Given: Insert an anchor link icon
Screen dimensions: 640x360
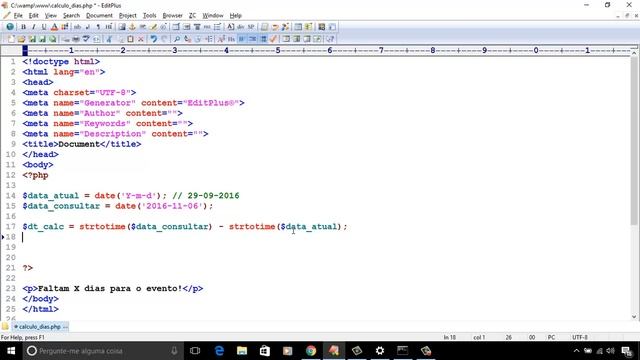Looking at the screenshot, I should coord(132,27).
